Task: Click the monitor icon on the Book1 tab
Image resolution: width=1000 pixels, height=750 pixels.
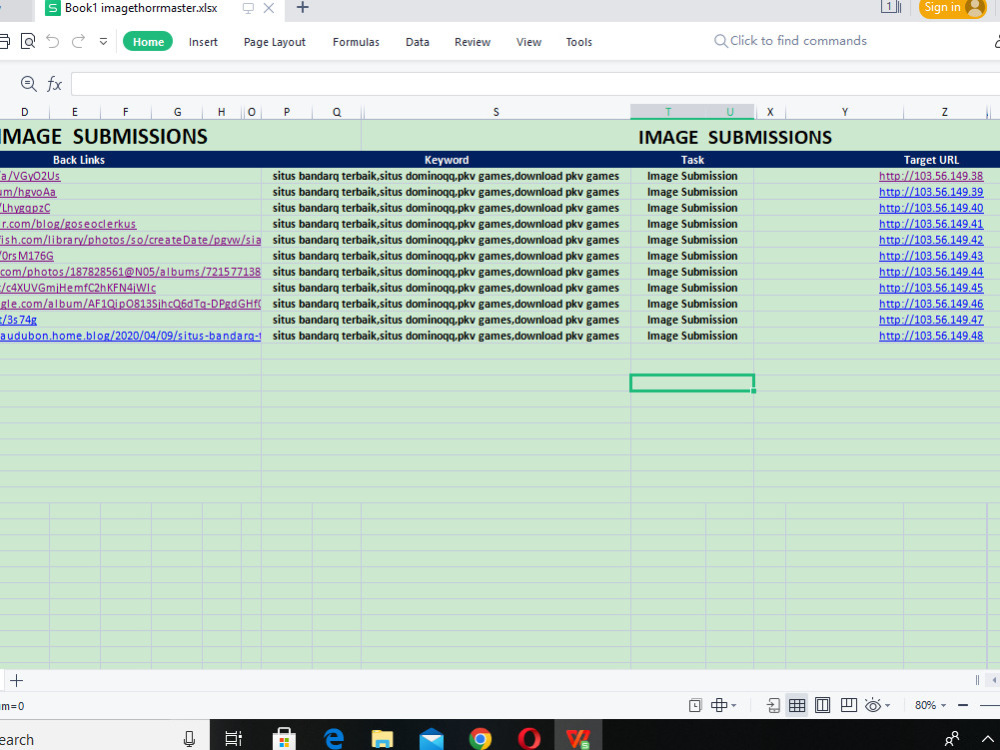Action: point(248,8)
